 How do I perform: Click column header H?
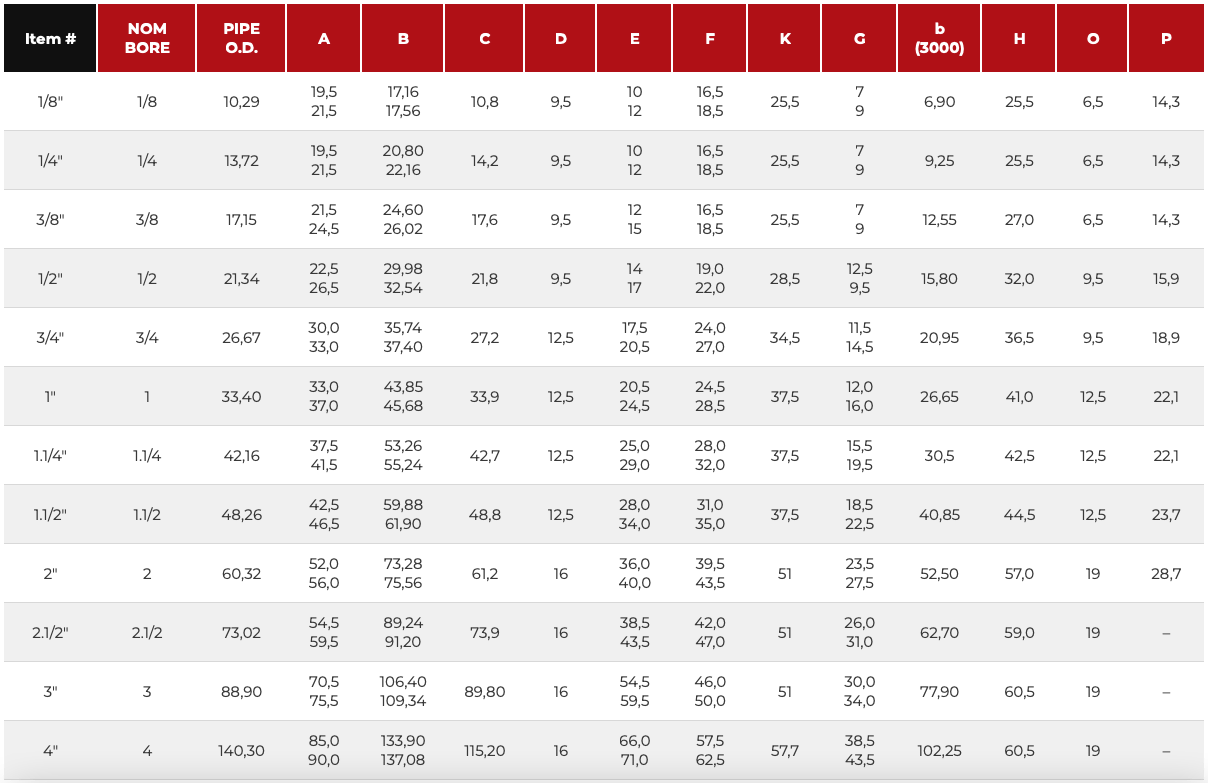pos(1019,38)
